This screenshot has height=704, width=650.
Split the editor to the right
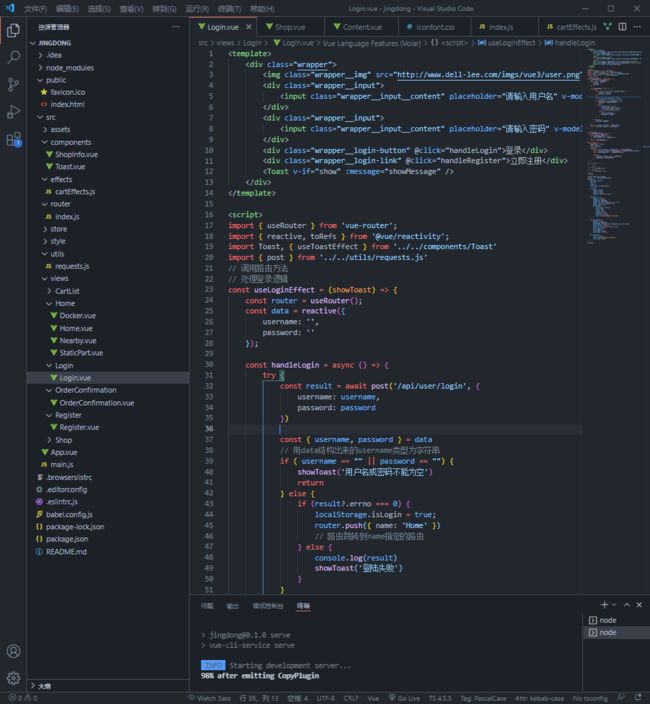[x=622, y=27]
